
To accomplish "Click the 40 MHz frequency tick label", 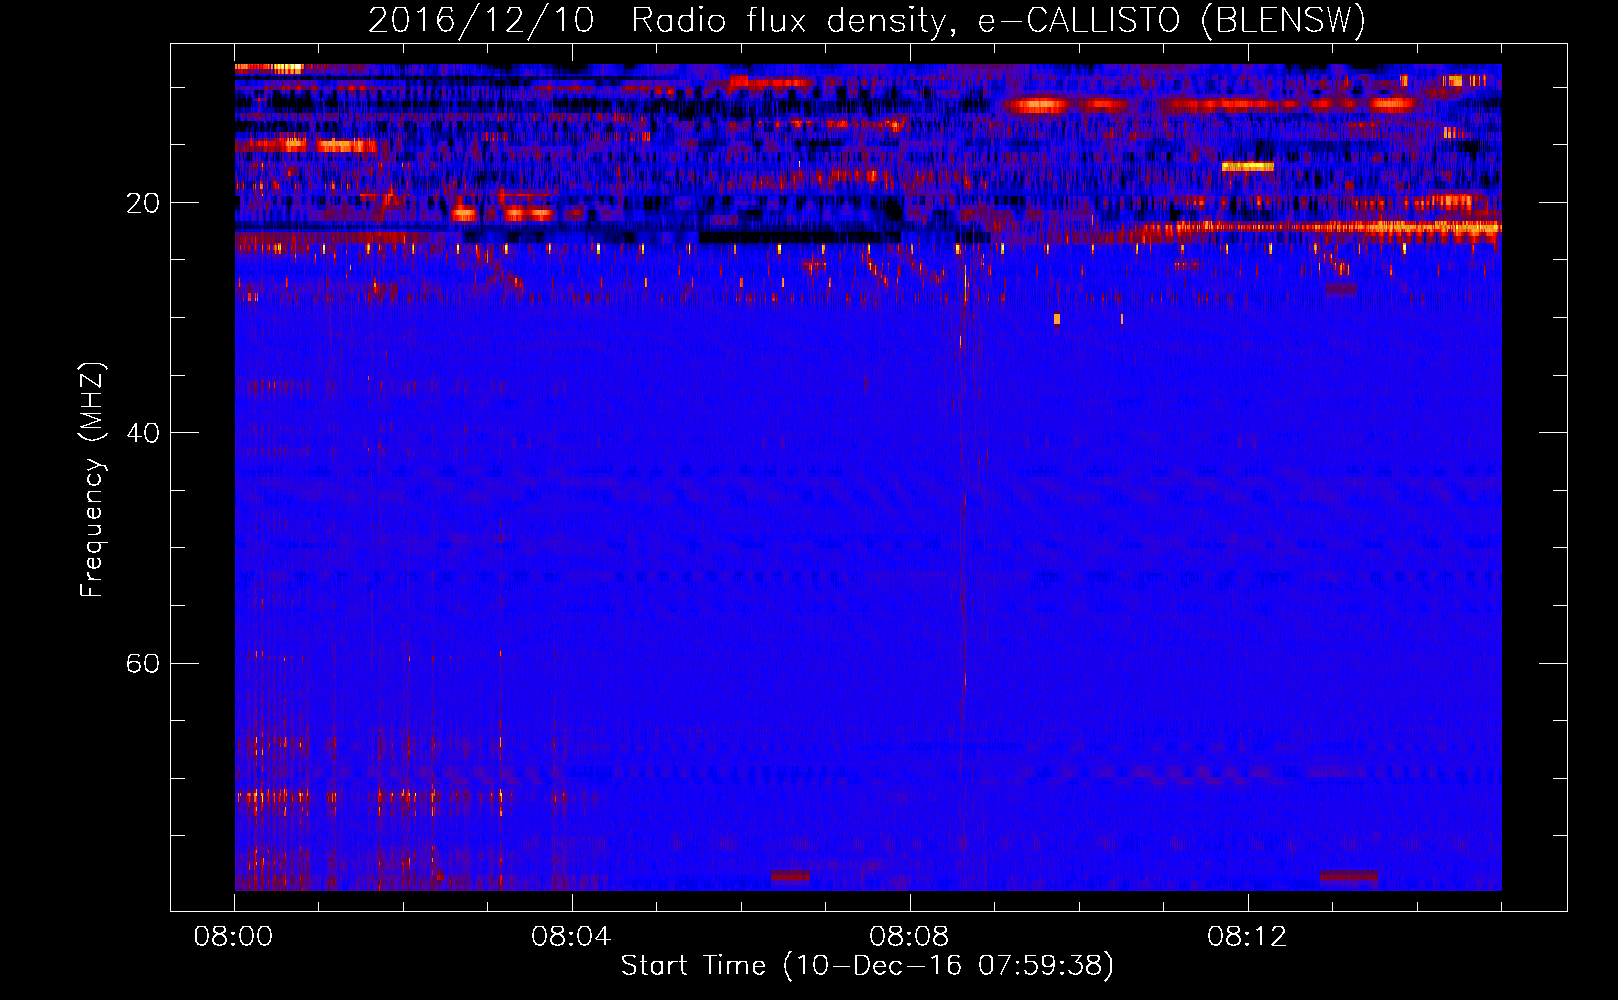I will [x=143, y=433].
